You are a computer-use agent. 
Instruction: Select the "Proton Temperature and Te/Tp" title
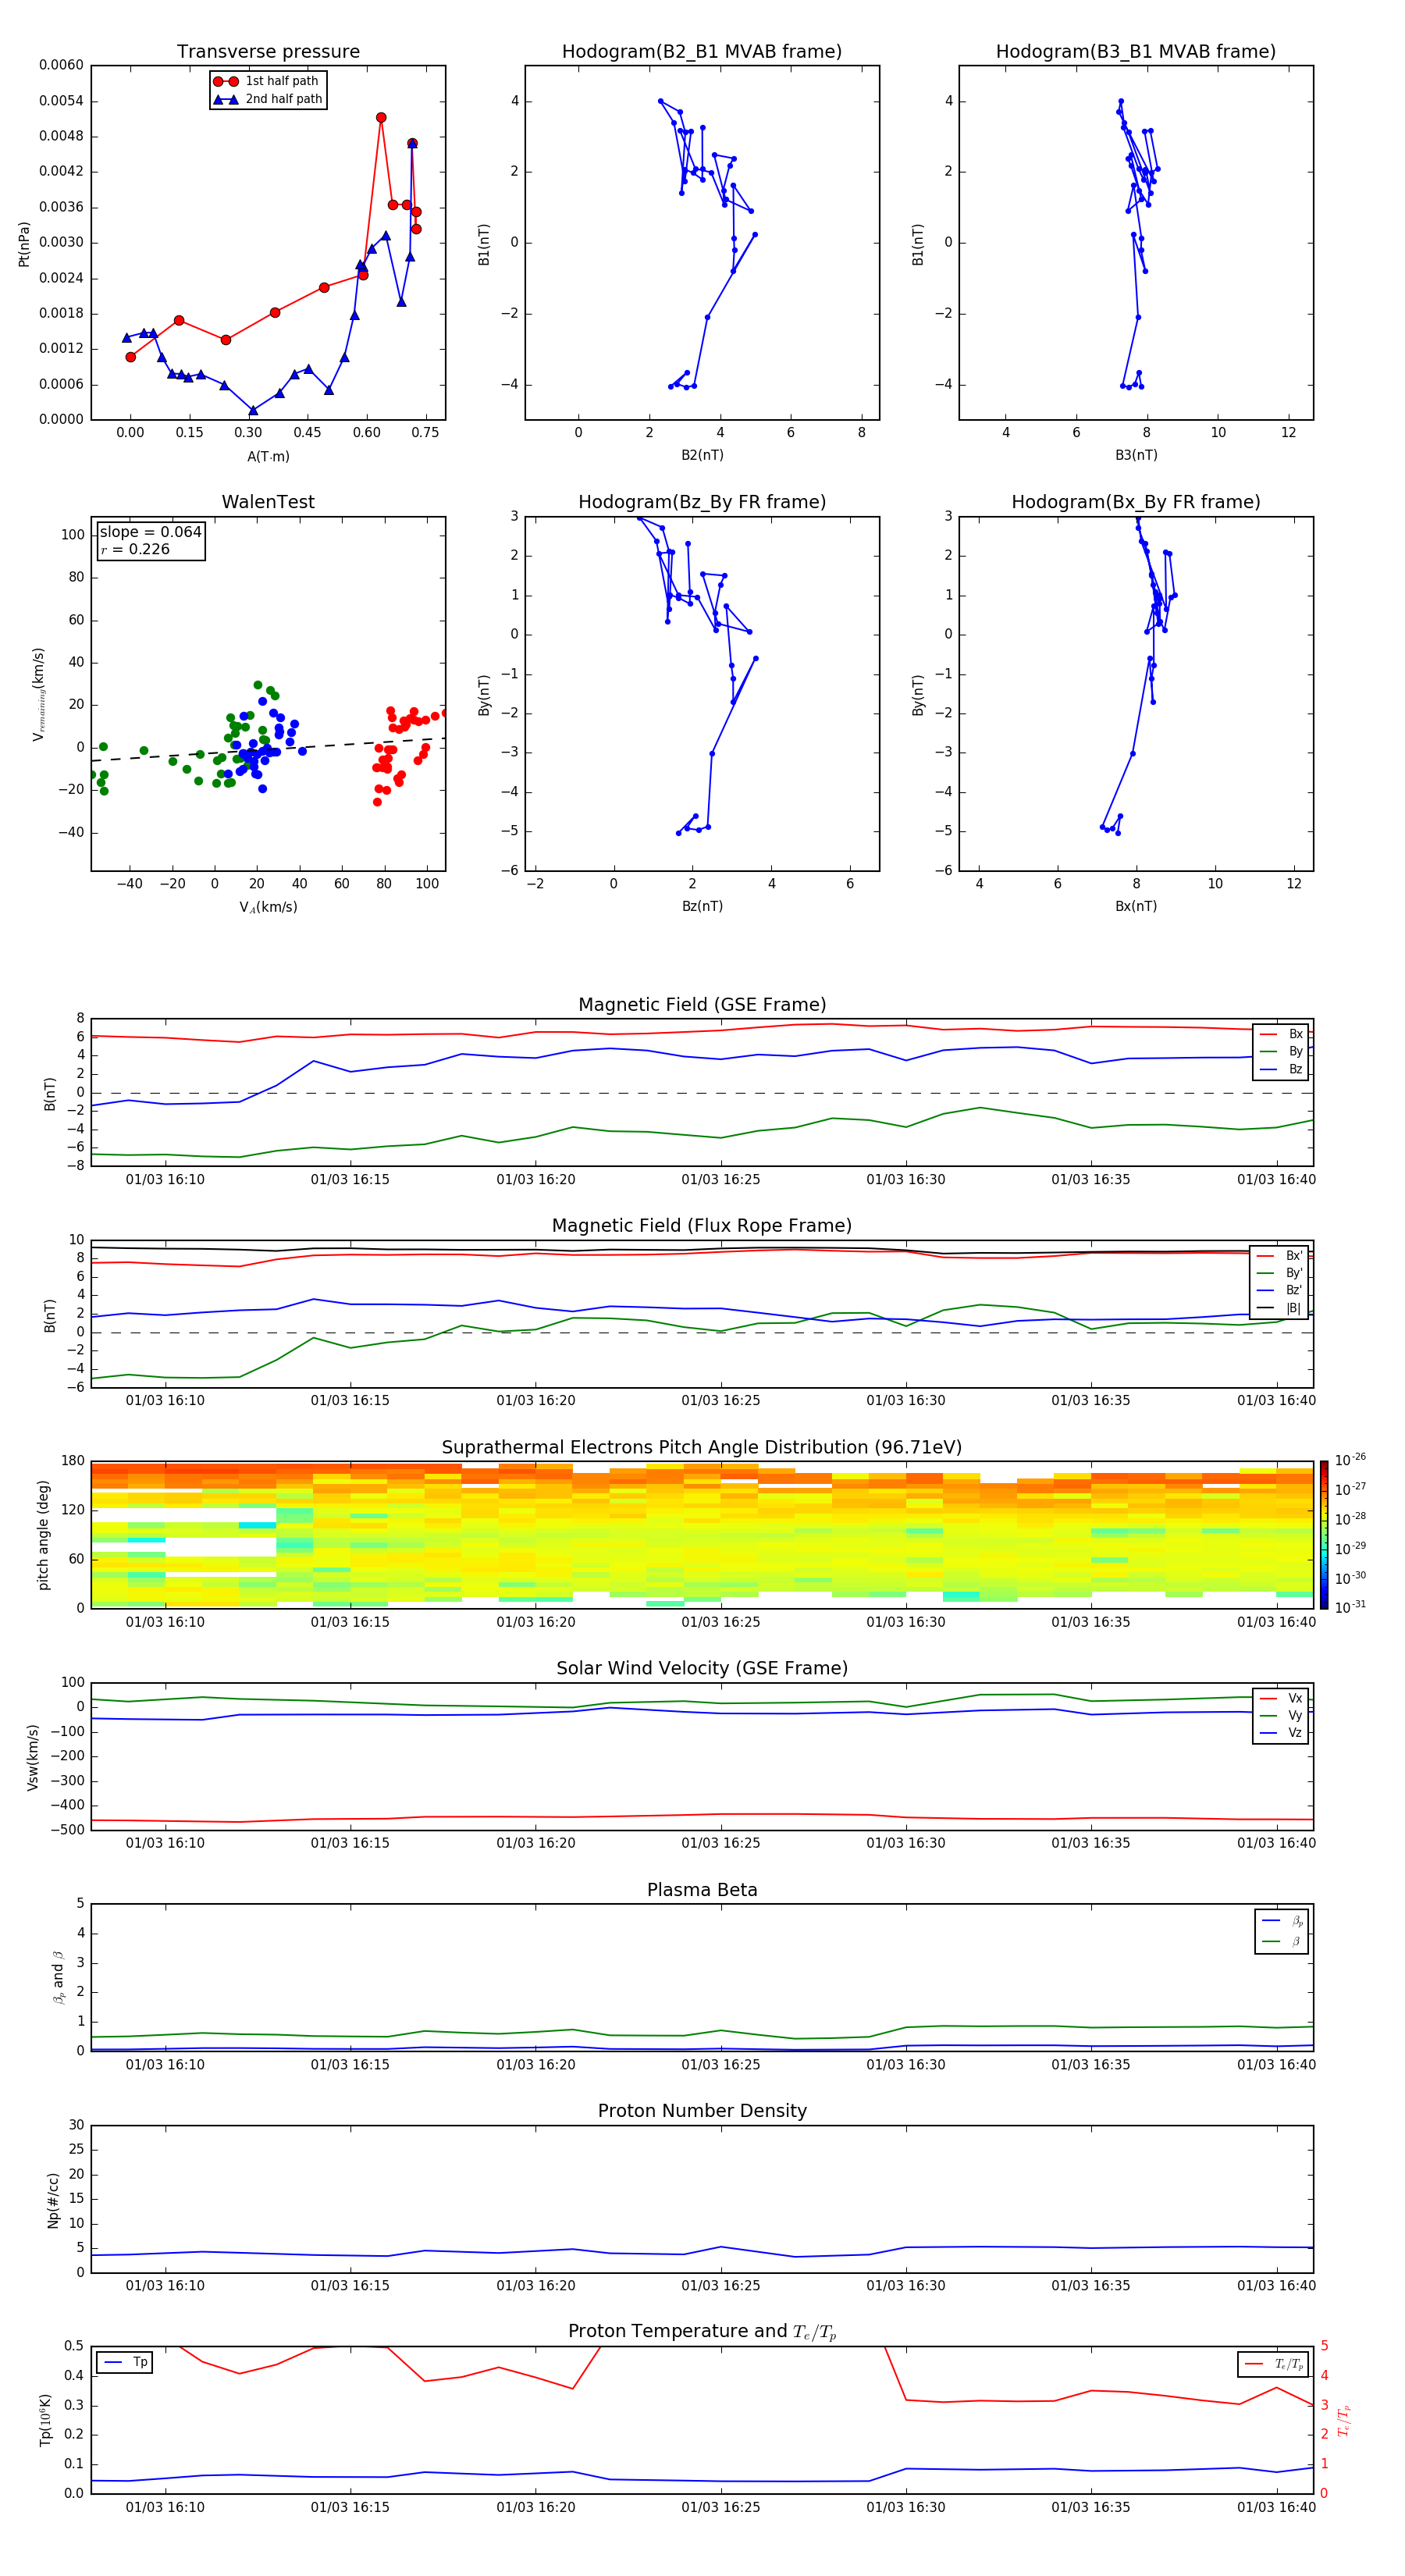[x=702, y=2332]
